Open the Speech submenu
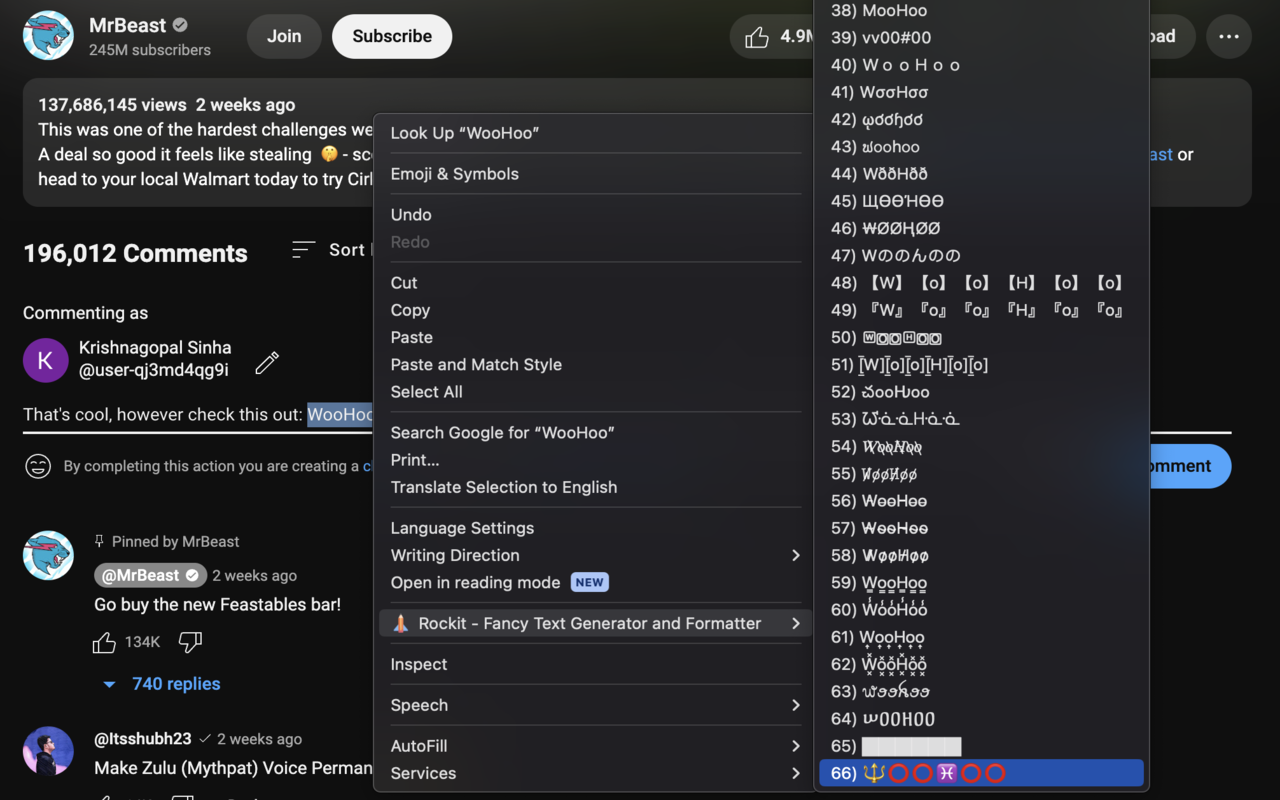This screenshot has height=800, width=1280. point(595,705)
